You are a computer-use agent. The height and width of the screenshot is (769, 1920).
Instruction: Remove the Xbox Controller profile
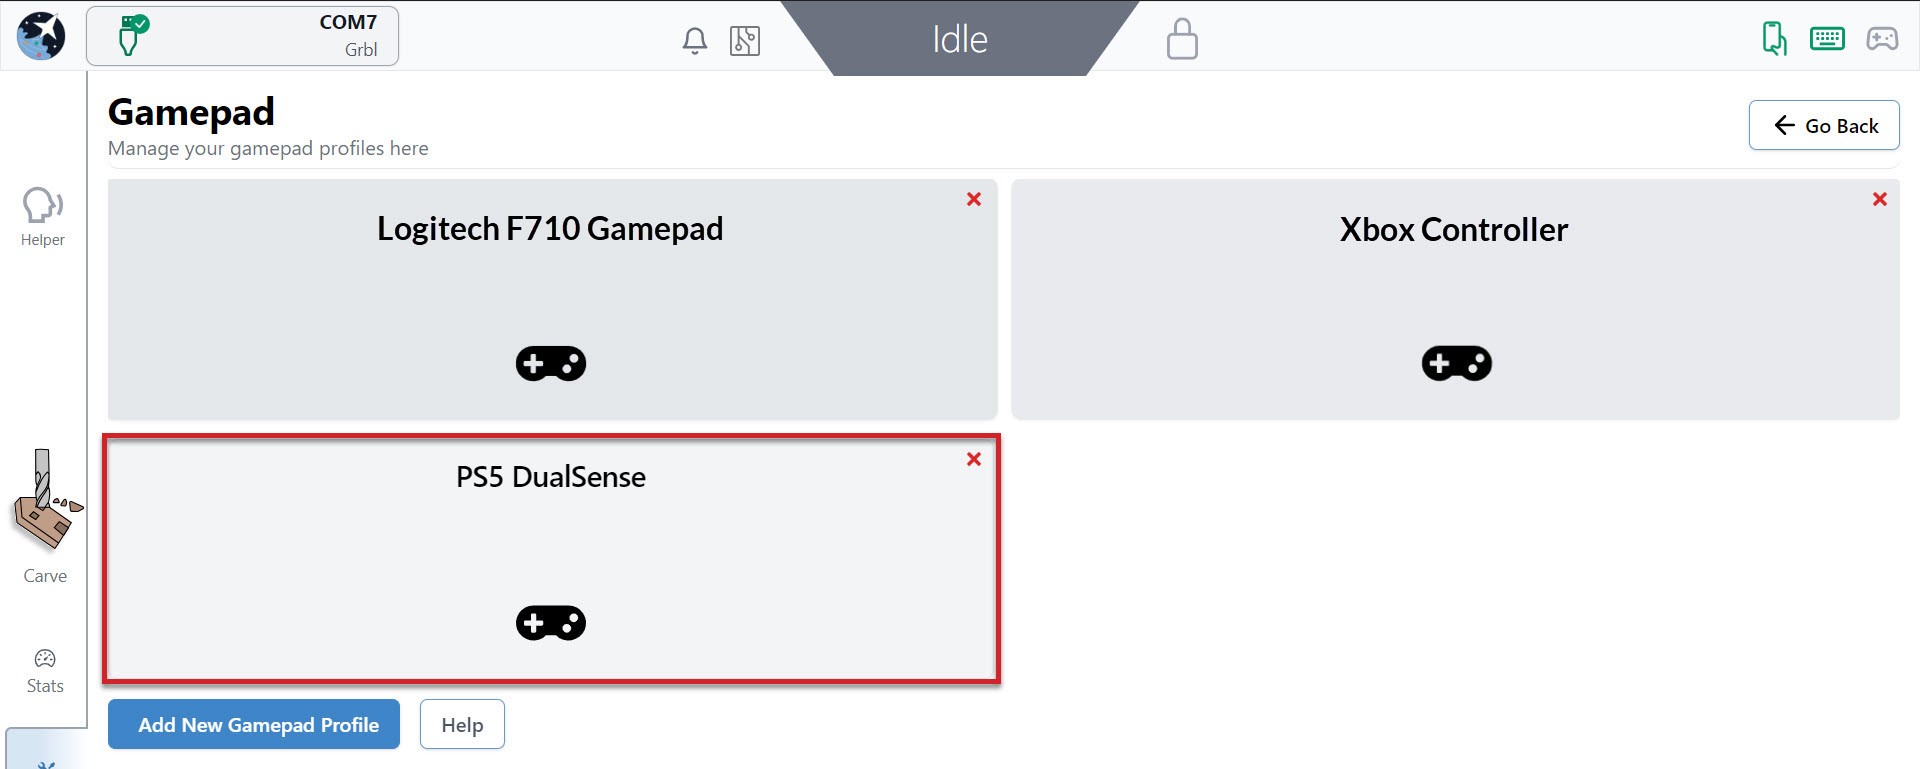[1880, 199]
